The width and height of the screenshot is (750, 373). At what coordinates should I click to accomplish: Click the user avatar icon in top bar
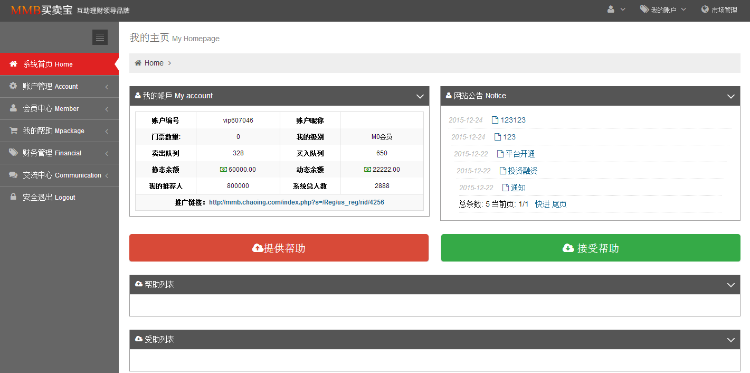[611, 9]
